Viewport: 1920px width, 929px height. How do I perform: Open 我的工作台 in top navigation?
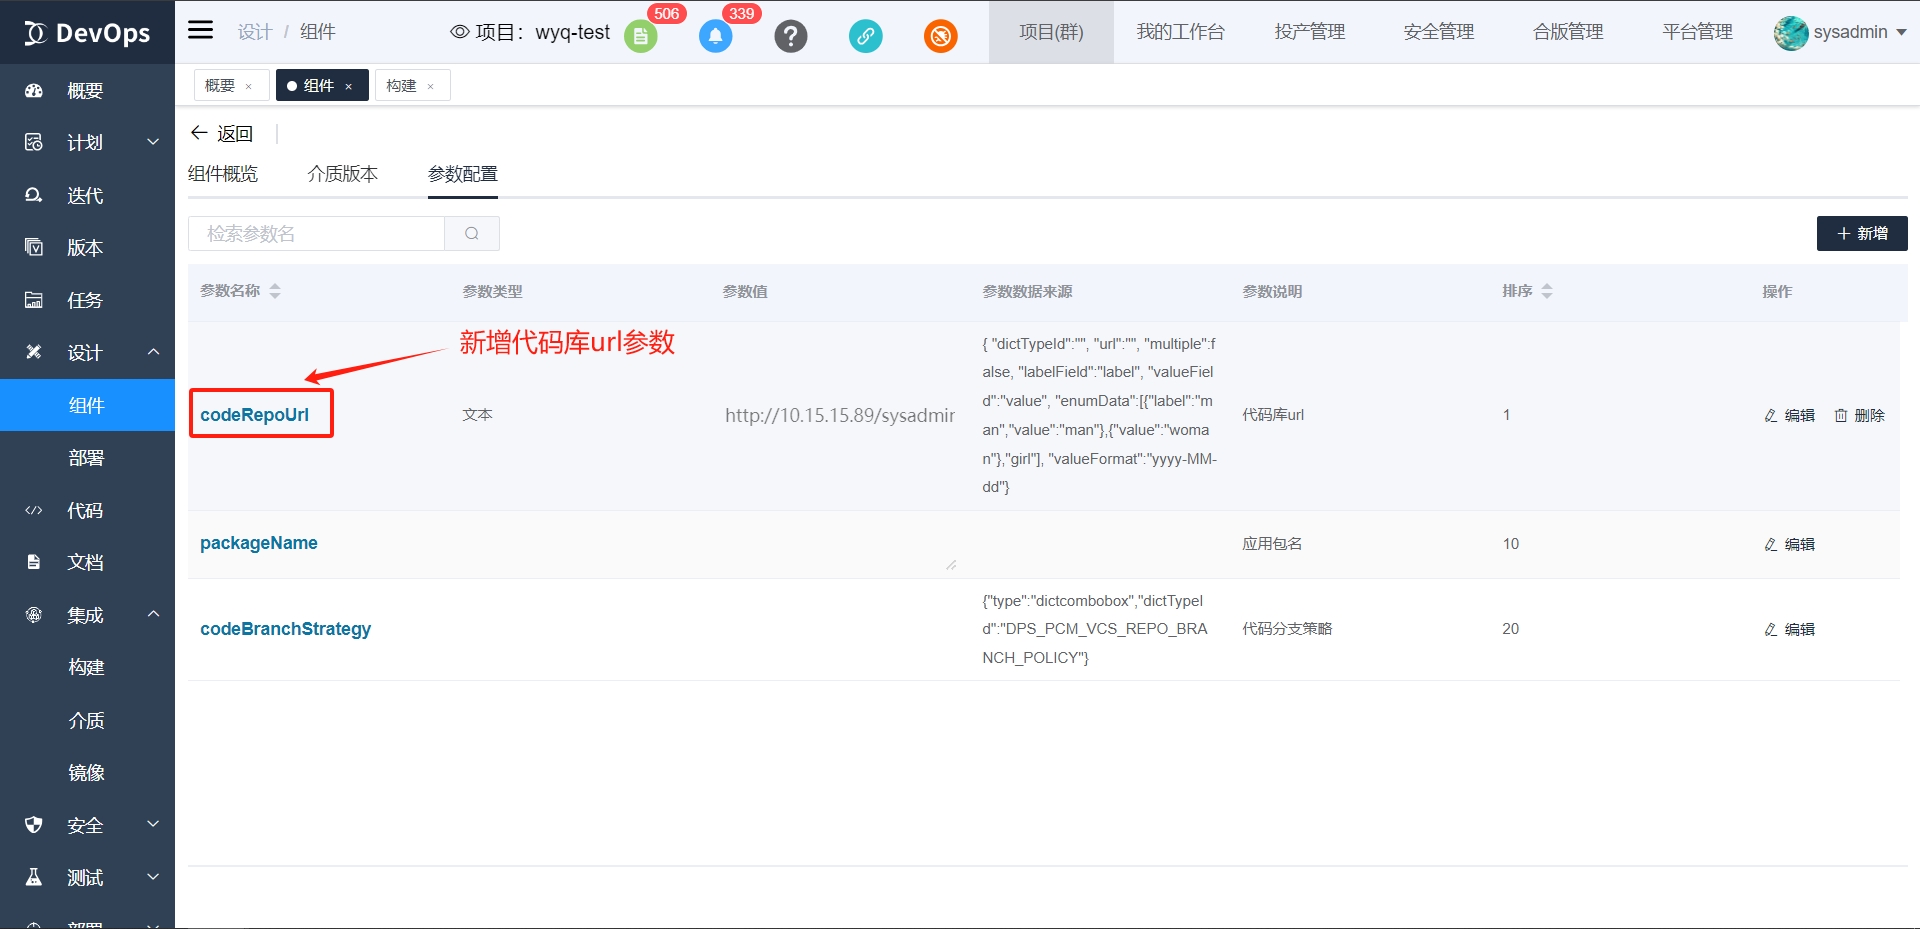(x=1179, y=32)
